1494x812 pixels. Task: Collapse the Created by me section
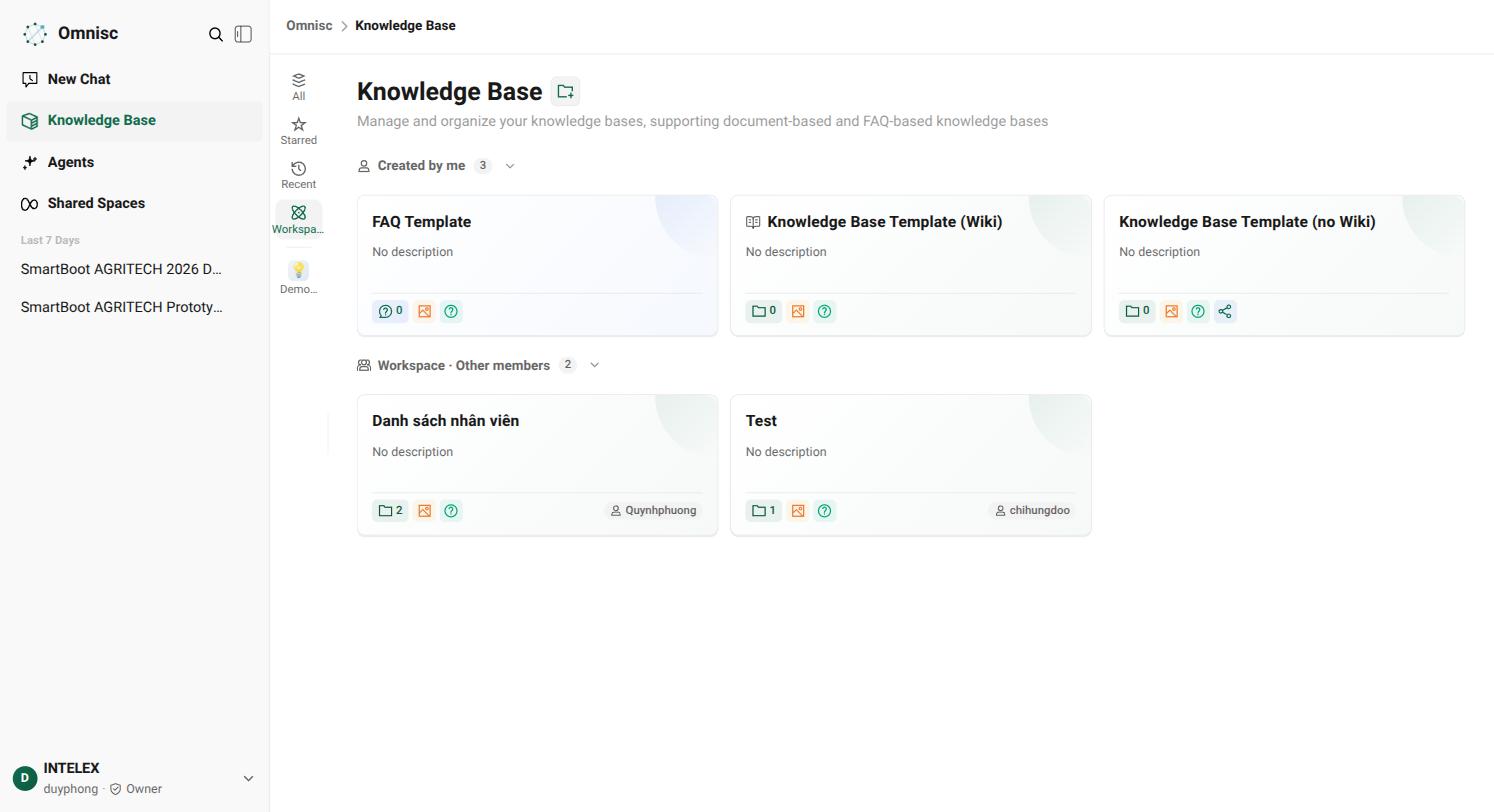coord(510,166)
